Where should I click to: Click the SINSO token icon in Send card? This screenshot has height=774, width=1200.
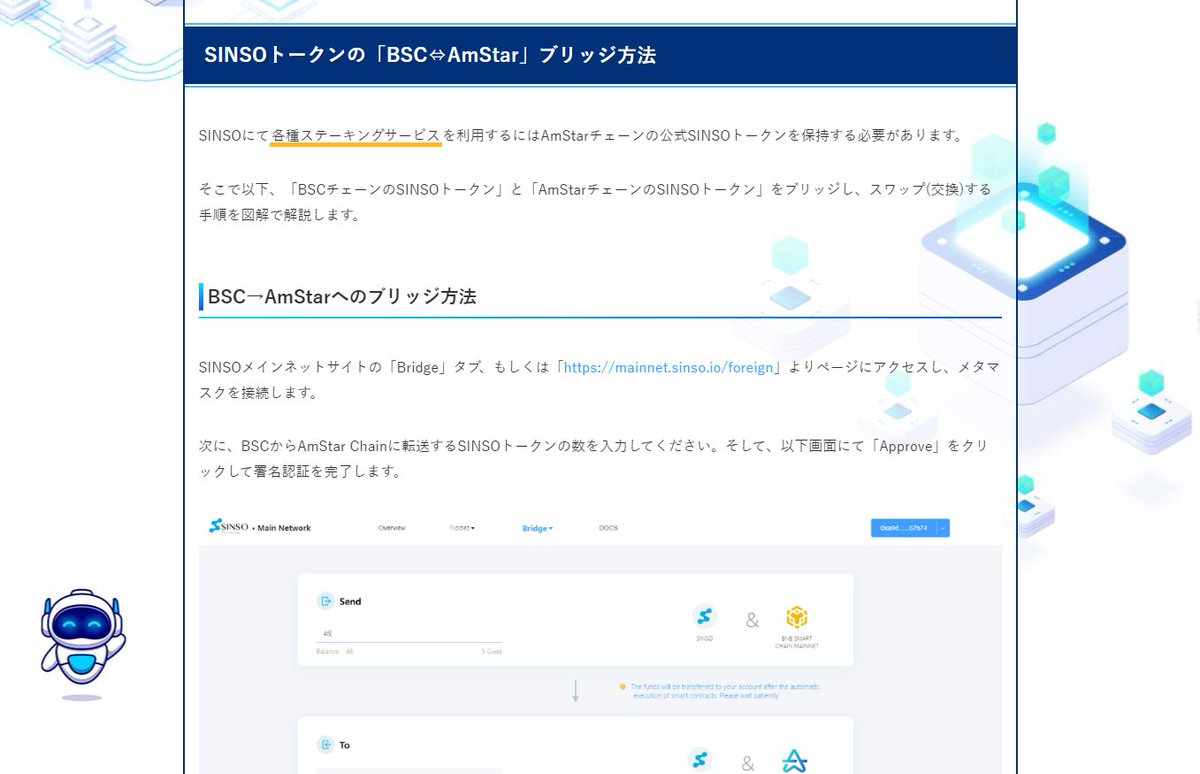click(704, 617)
